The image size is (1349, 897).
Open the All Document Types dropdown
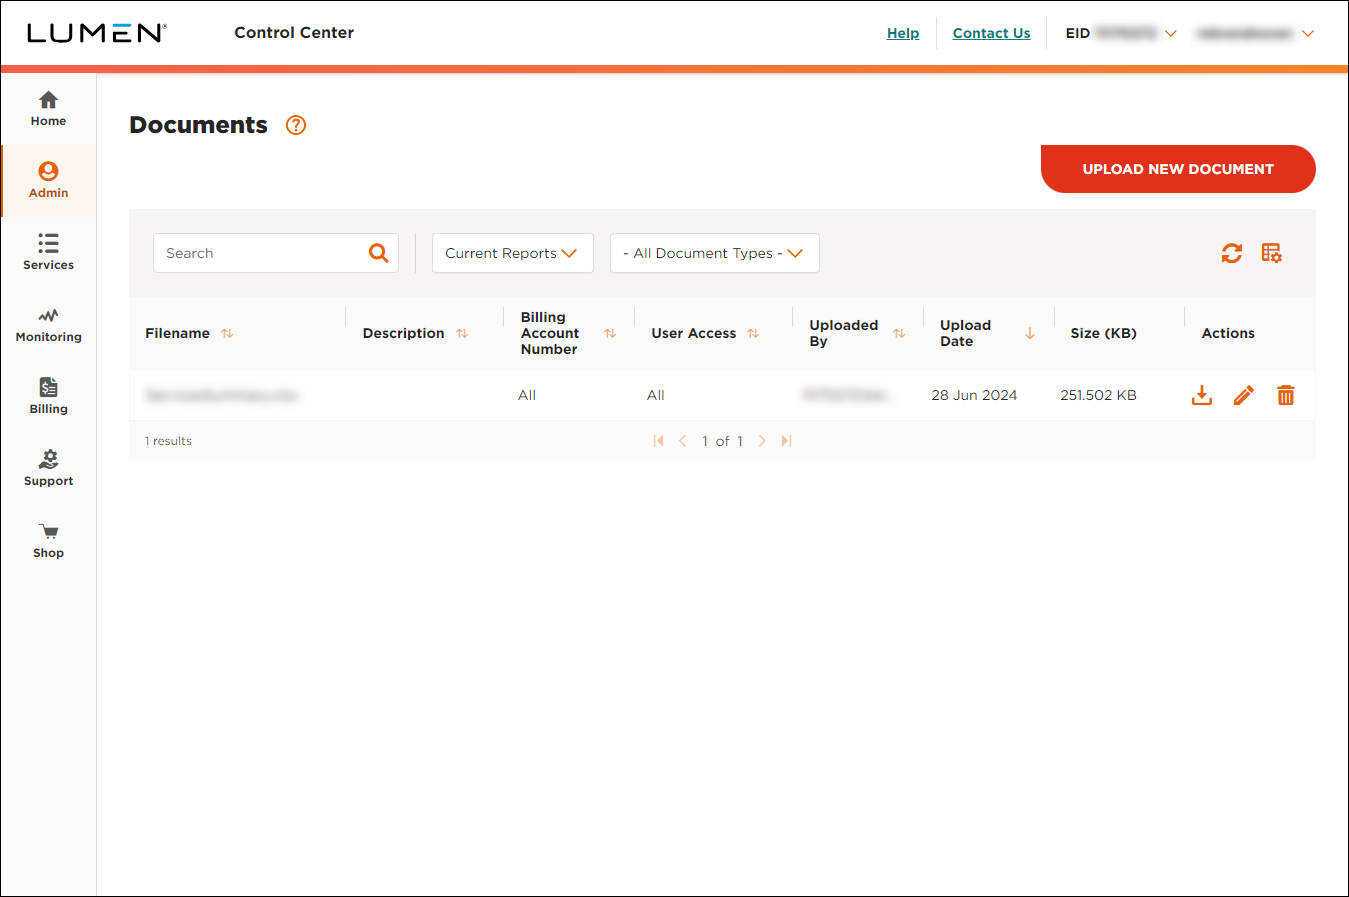tap(715, 253)
